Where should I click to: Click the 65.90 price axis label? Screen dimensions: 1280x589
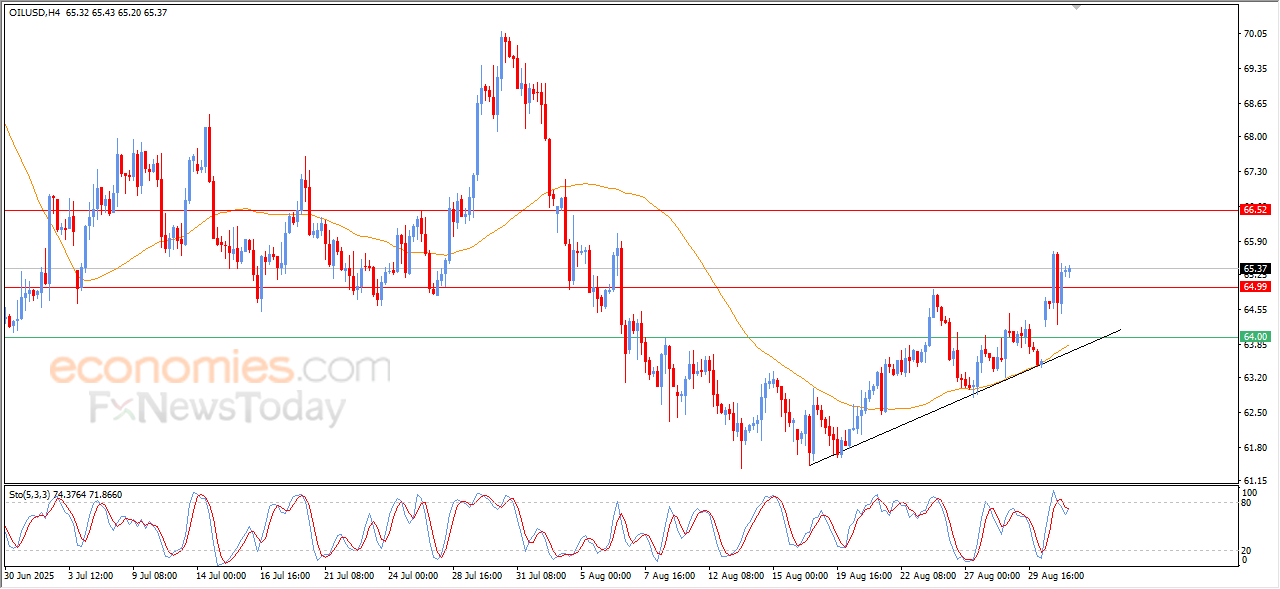coord(1257,242)
